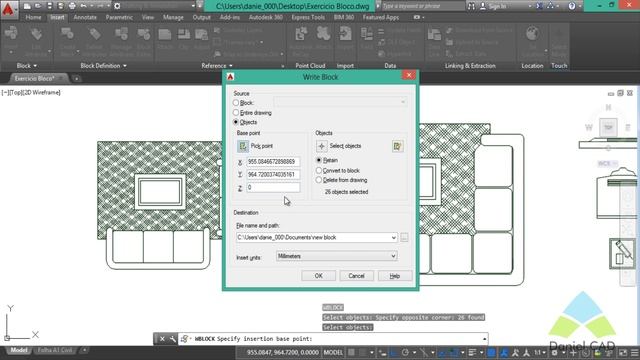Click the polar tracking icon in status bar

(405, 353)
